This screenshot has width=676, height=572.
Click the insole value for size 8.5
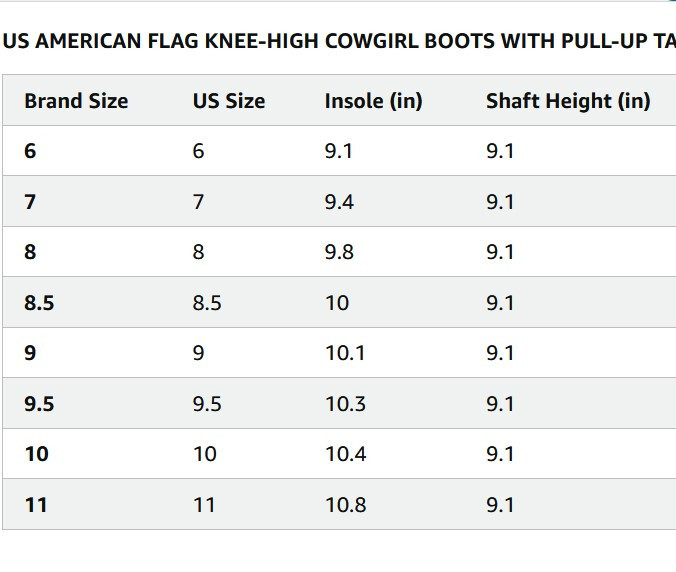pos(337,303)
